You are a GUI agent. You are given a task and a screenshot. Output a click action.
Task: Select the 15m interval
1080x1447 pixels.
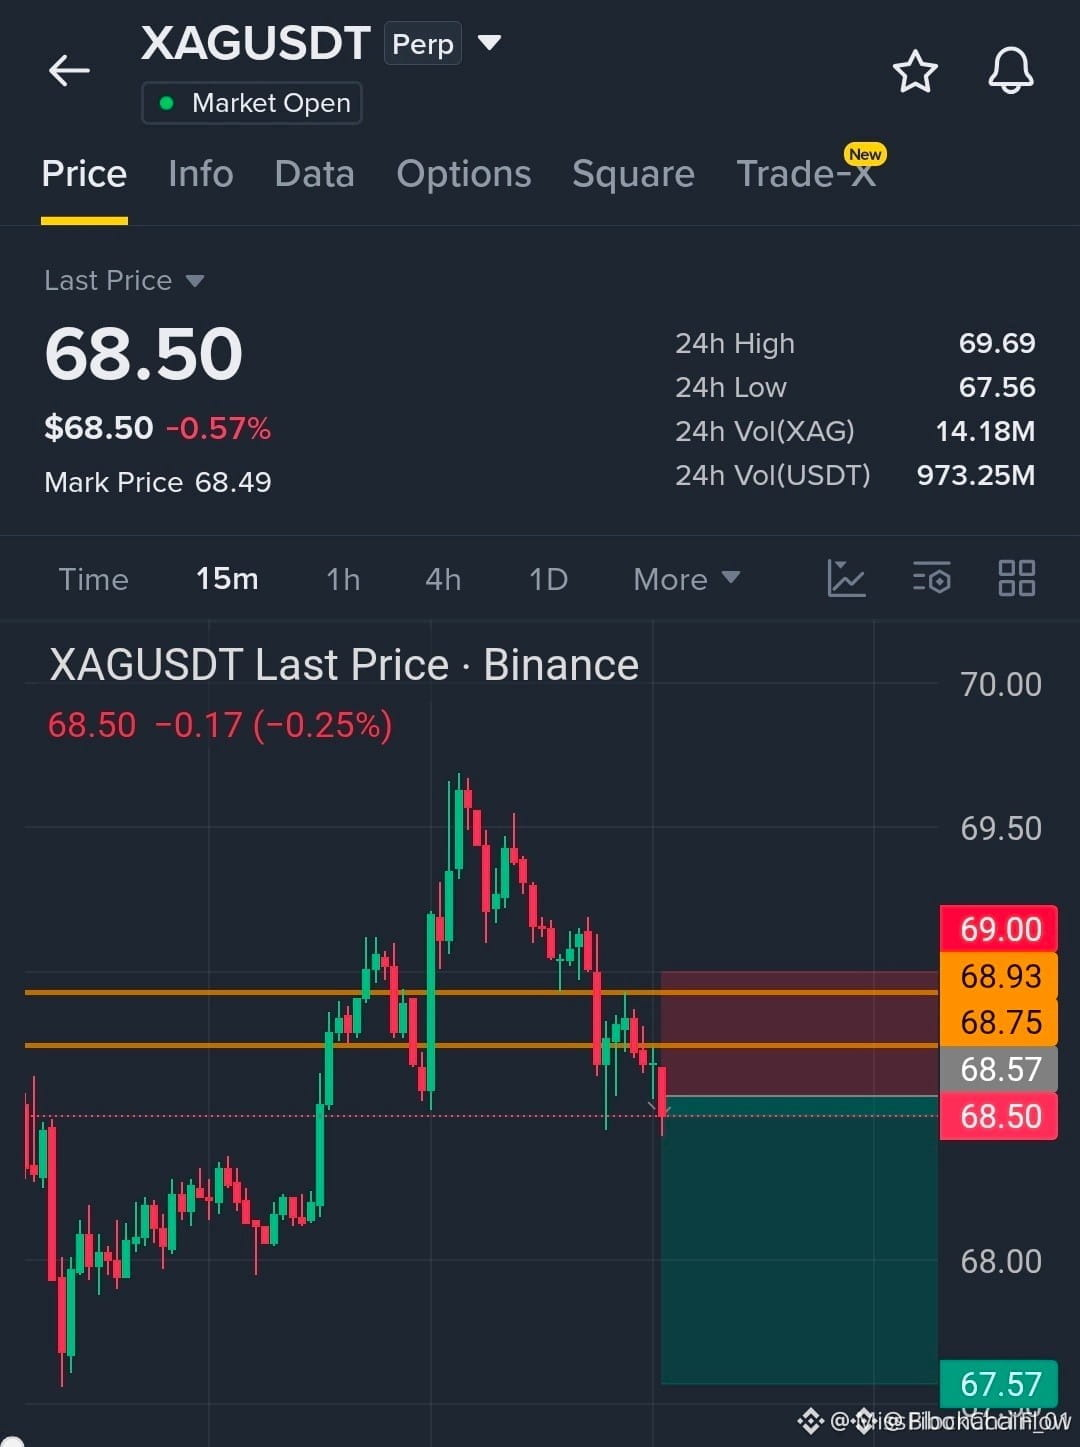click(227, 579)
